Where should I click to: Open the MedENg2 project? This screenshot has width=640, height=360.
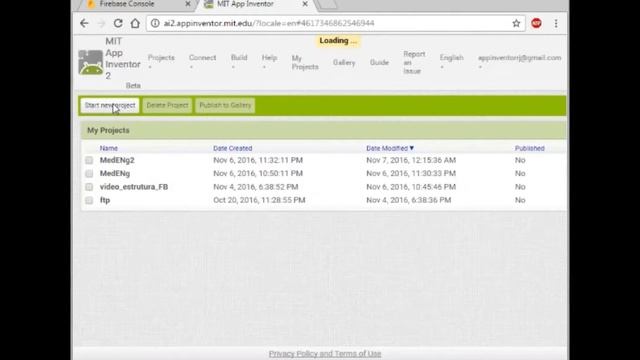117,160
